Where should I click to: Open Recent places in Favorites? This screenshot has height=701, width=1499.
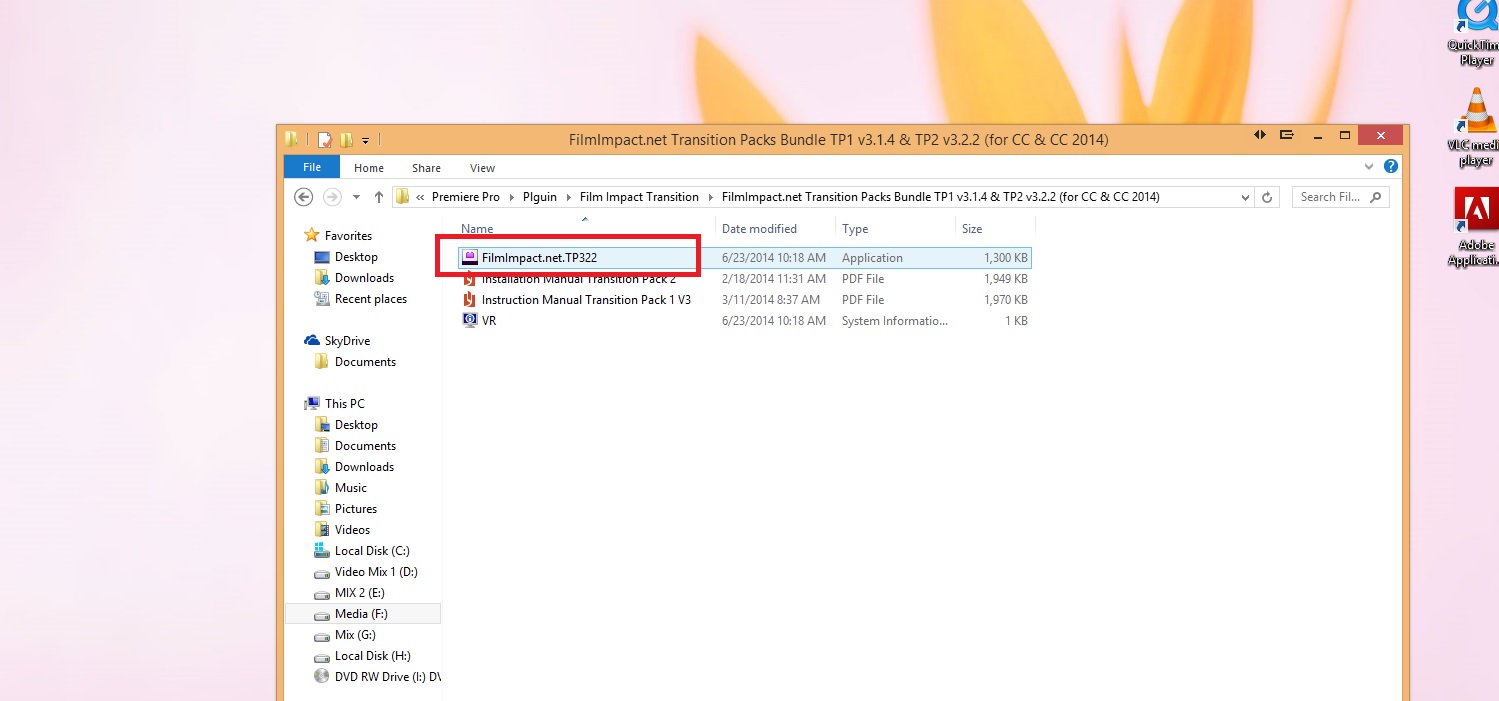point(371,299)
